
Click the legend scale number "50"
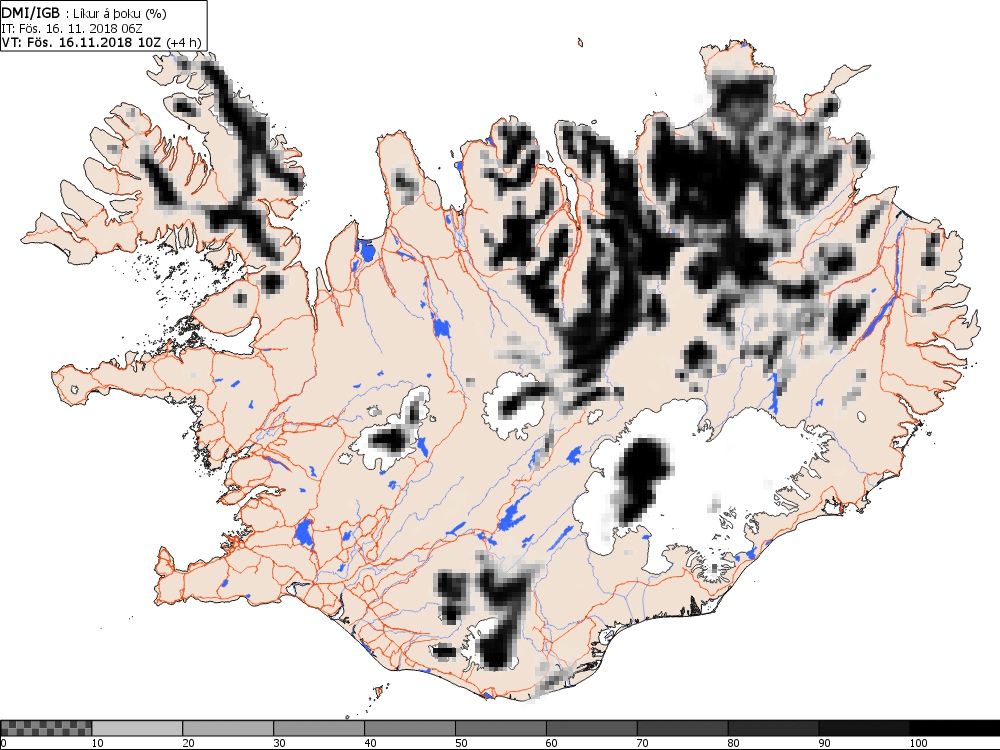click(461, 743)
